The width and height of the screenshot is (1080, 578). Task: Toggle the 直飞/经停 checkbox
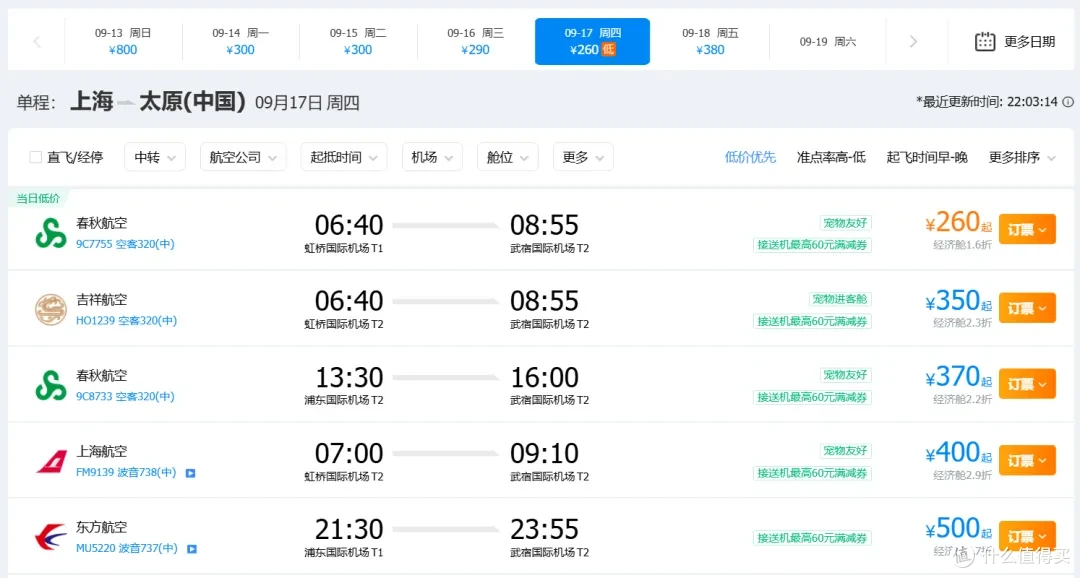point(36,157)
